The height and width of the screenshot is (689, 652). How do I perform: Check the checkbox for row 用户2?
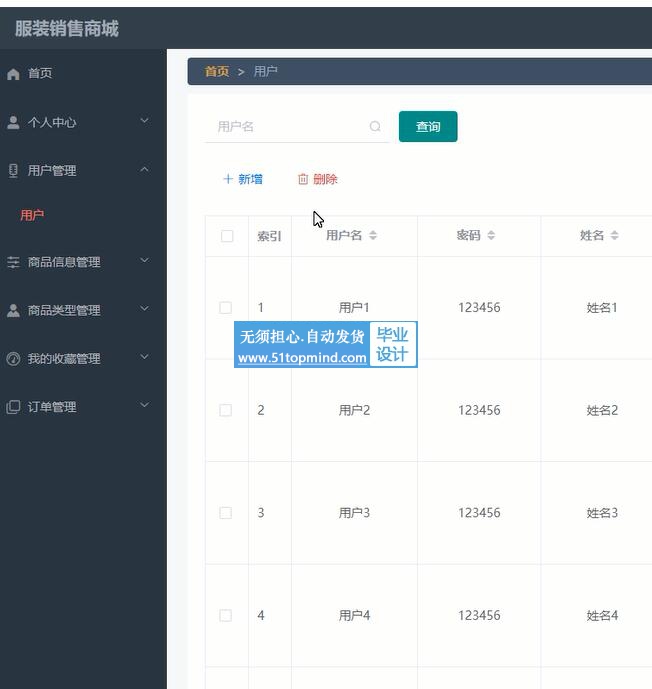tap(225, 410)
